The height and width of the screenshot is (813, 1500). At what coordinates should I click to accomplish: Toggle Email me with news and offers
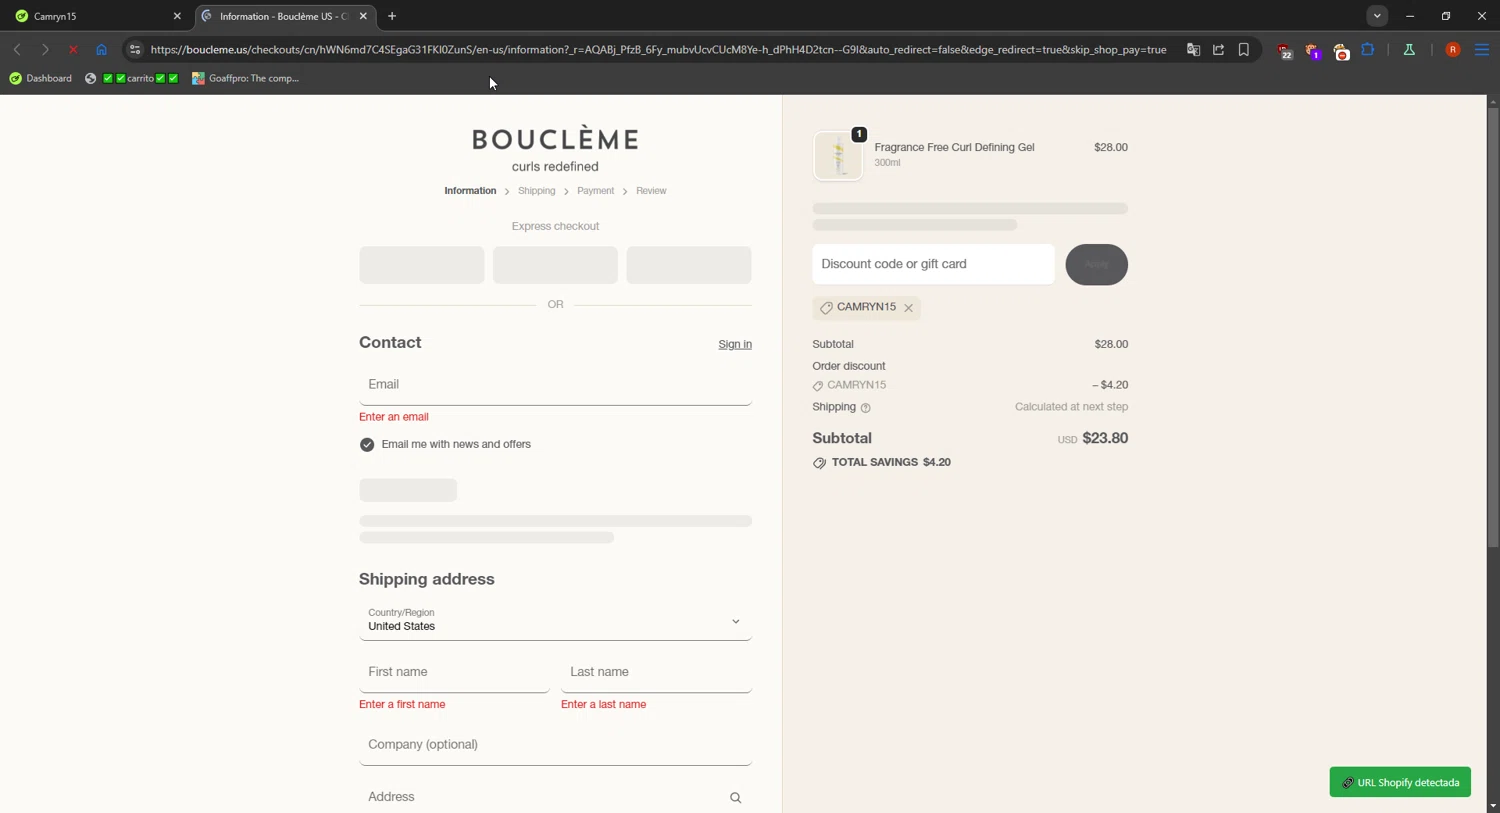point(367,445)
